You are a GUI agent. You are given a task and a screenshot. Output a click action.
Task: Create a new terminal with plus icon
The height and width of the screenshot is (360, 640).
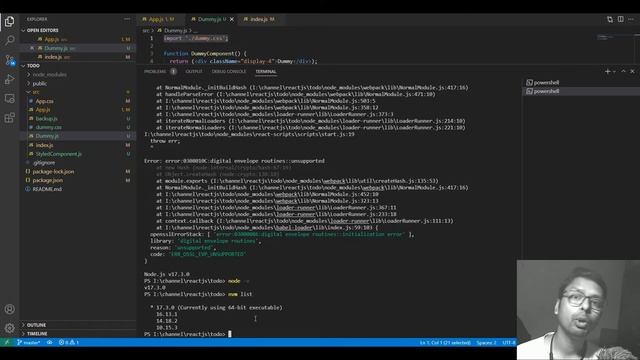point(607,71)
